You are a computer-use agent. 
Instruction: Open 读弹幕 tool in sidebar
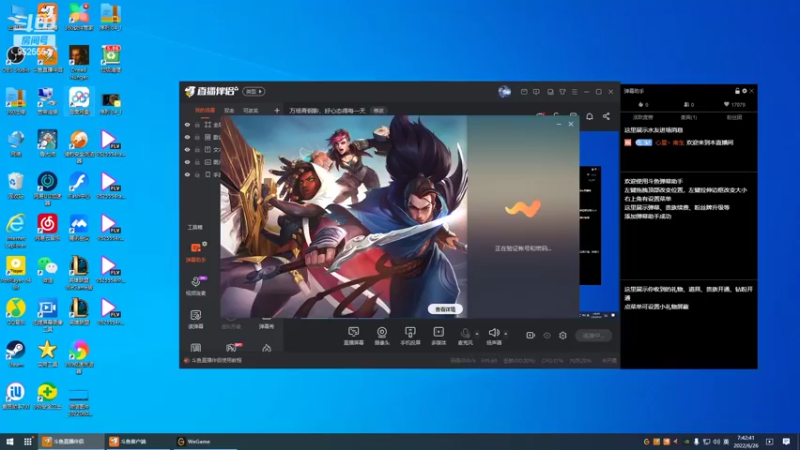[x=196, y=319]
